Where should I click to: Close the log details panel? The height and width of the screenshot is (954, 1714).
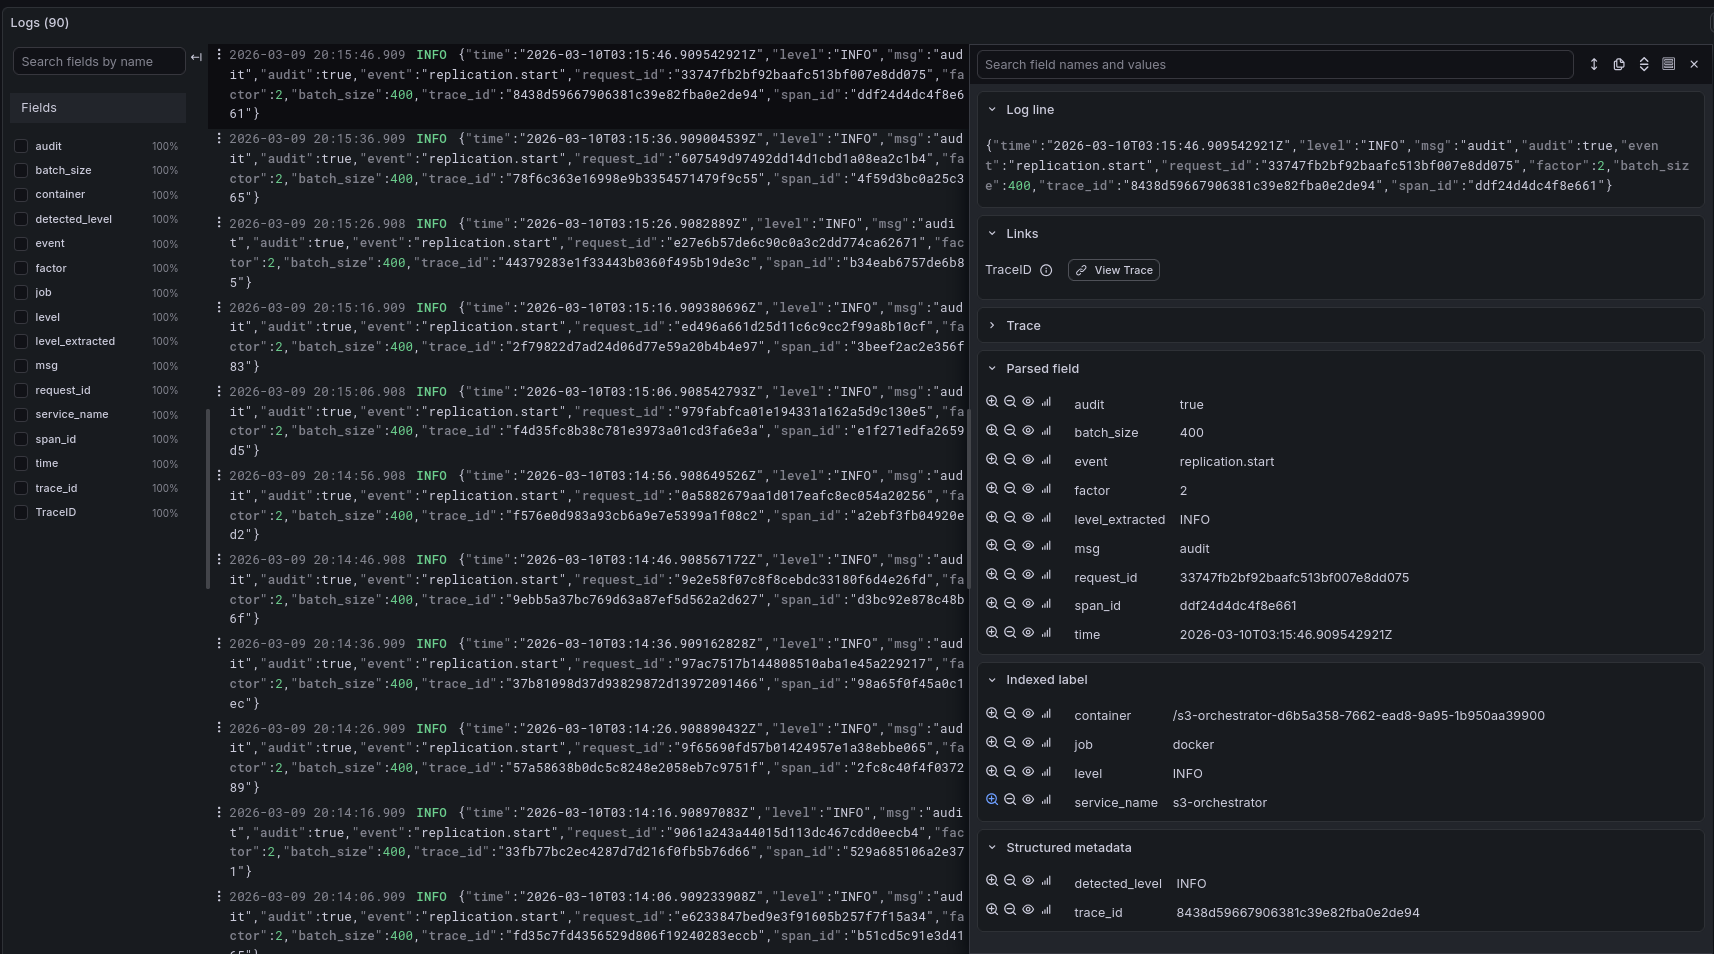[x=1694, y=64]
